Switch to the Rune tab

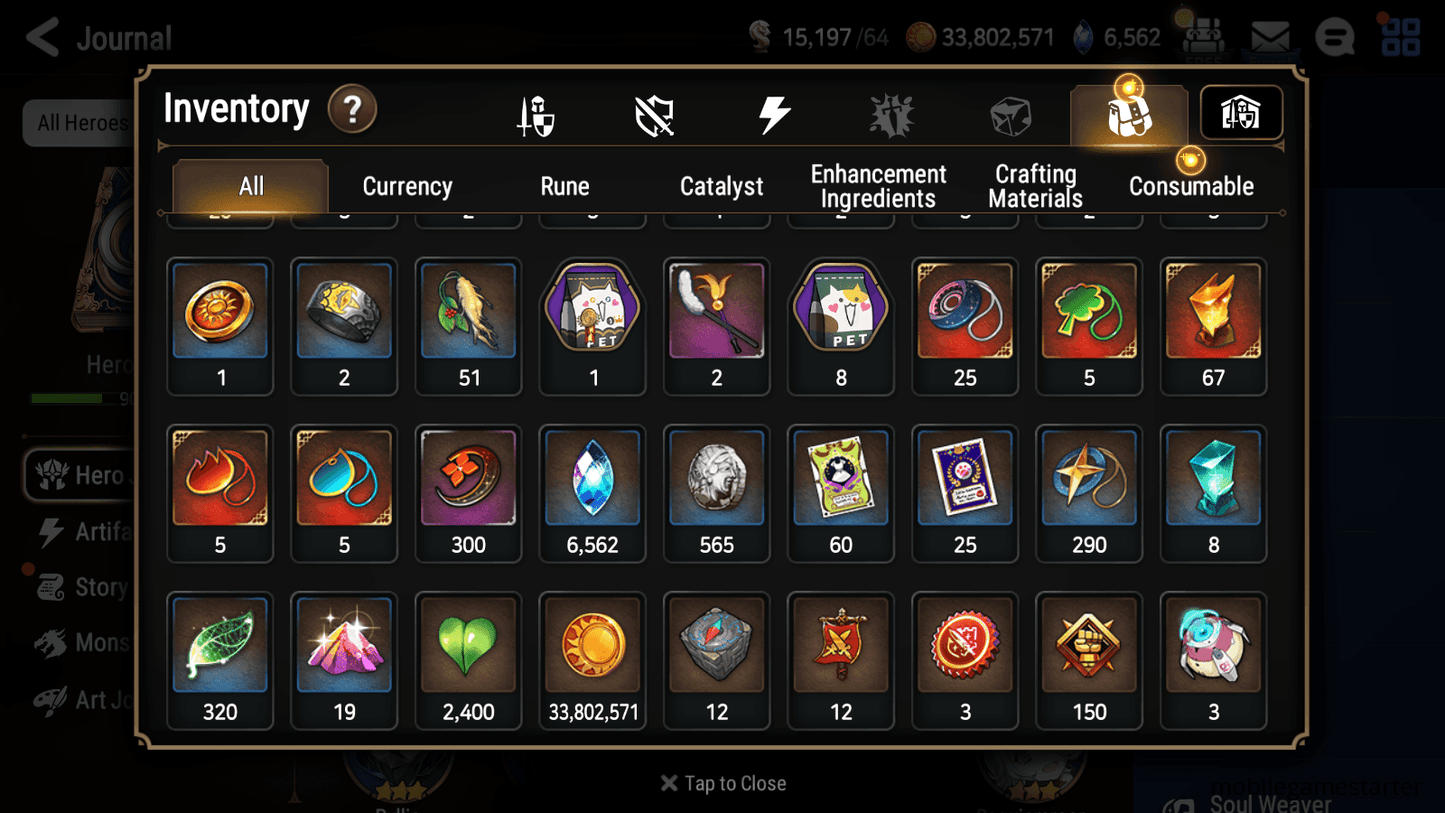(x=565, y=186)
